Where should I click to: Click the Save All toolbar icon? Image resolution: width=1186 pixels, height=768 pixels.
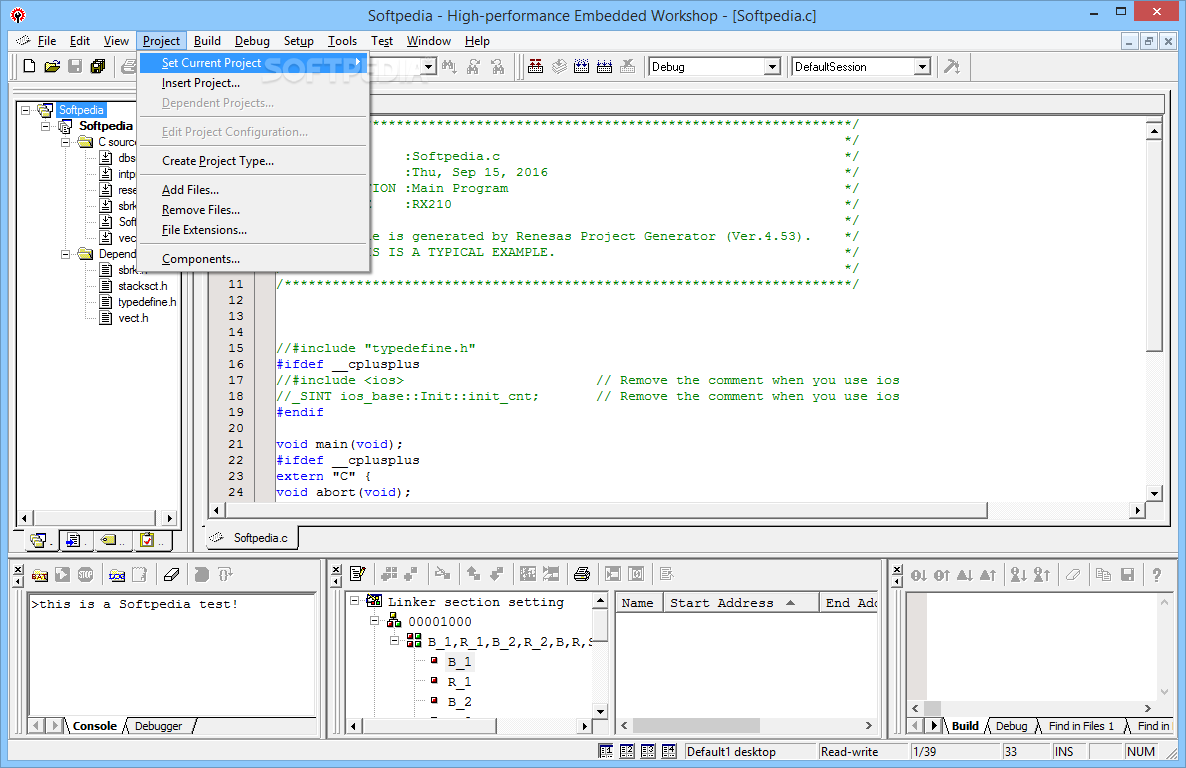(98, 67)
